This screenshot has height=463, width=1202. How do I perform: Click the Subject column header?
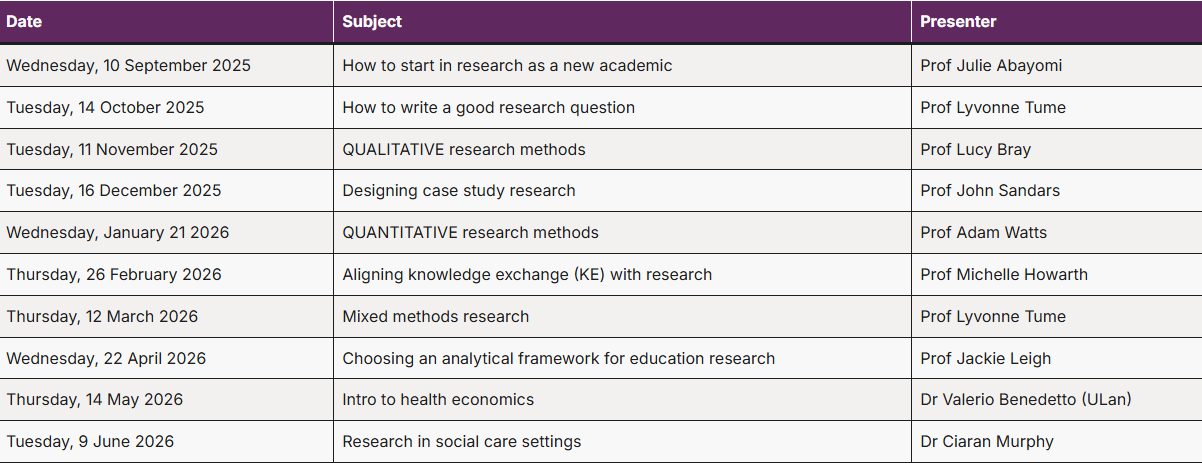coord(372,22)
